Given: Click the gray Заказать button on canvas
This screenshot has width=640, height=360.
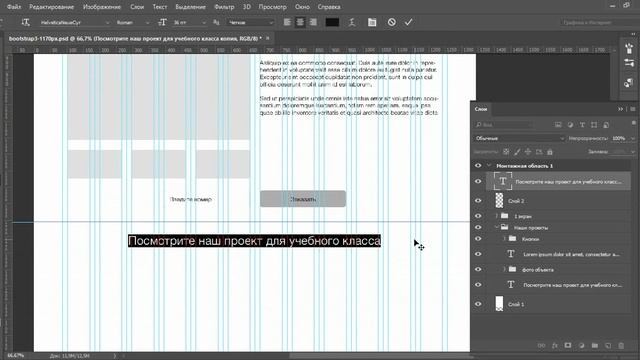Looking at the screenshot, I should [303, 199].
